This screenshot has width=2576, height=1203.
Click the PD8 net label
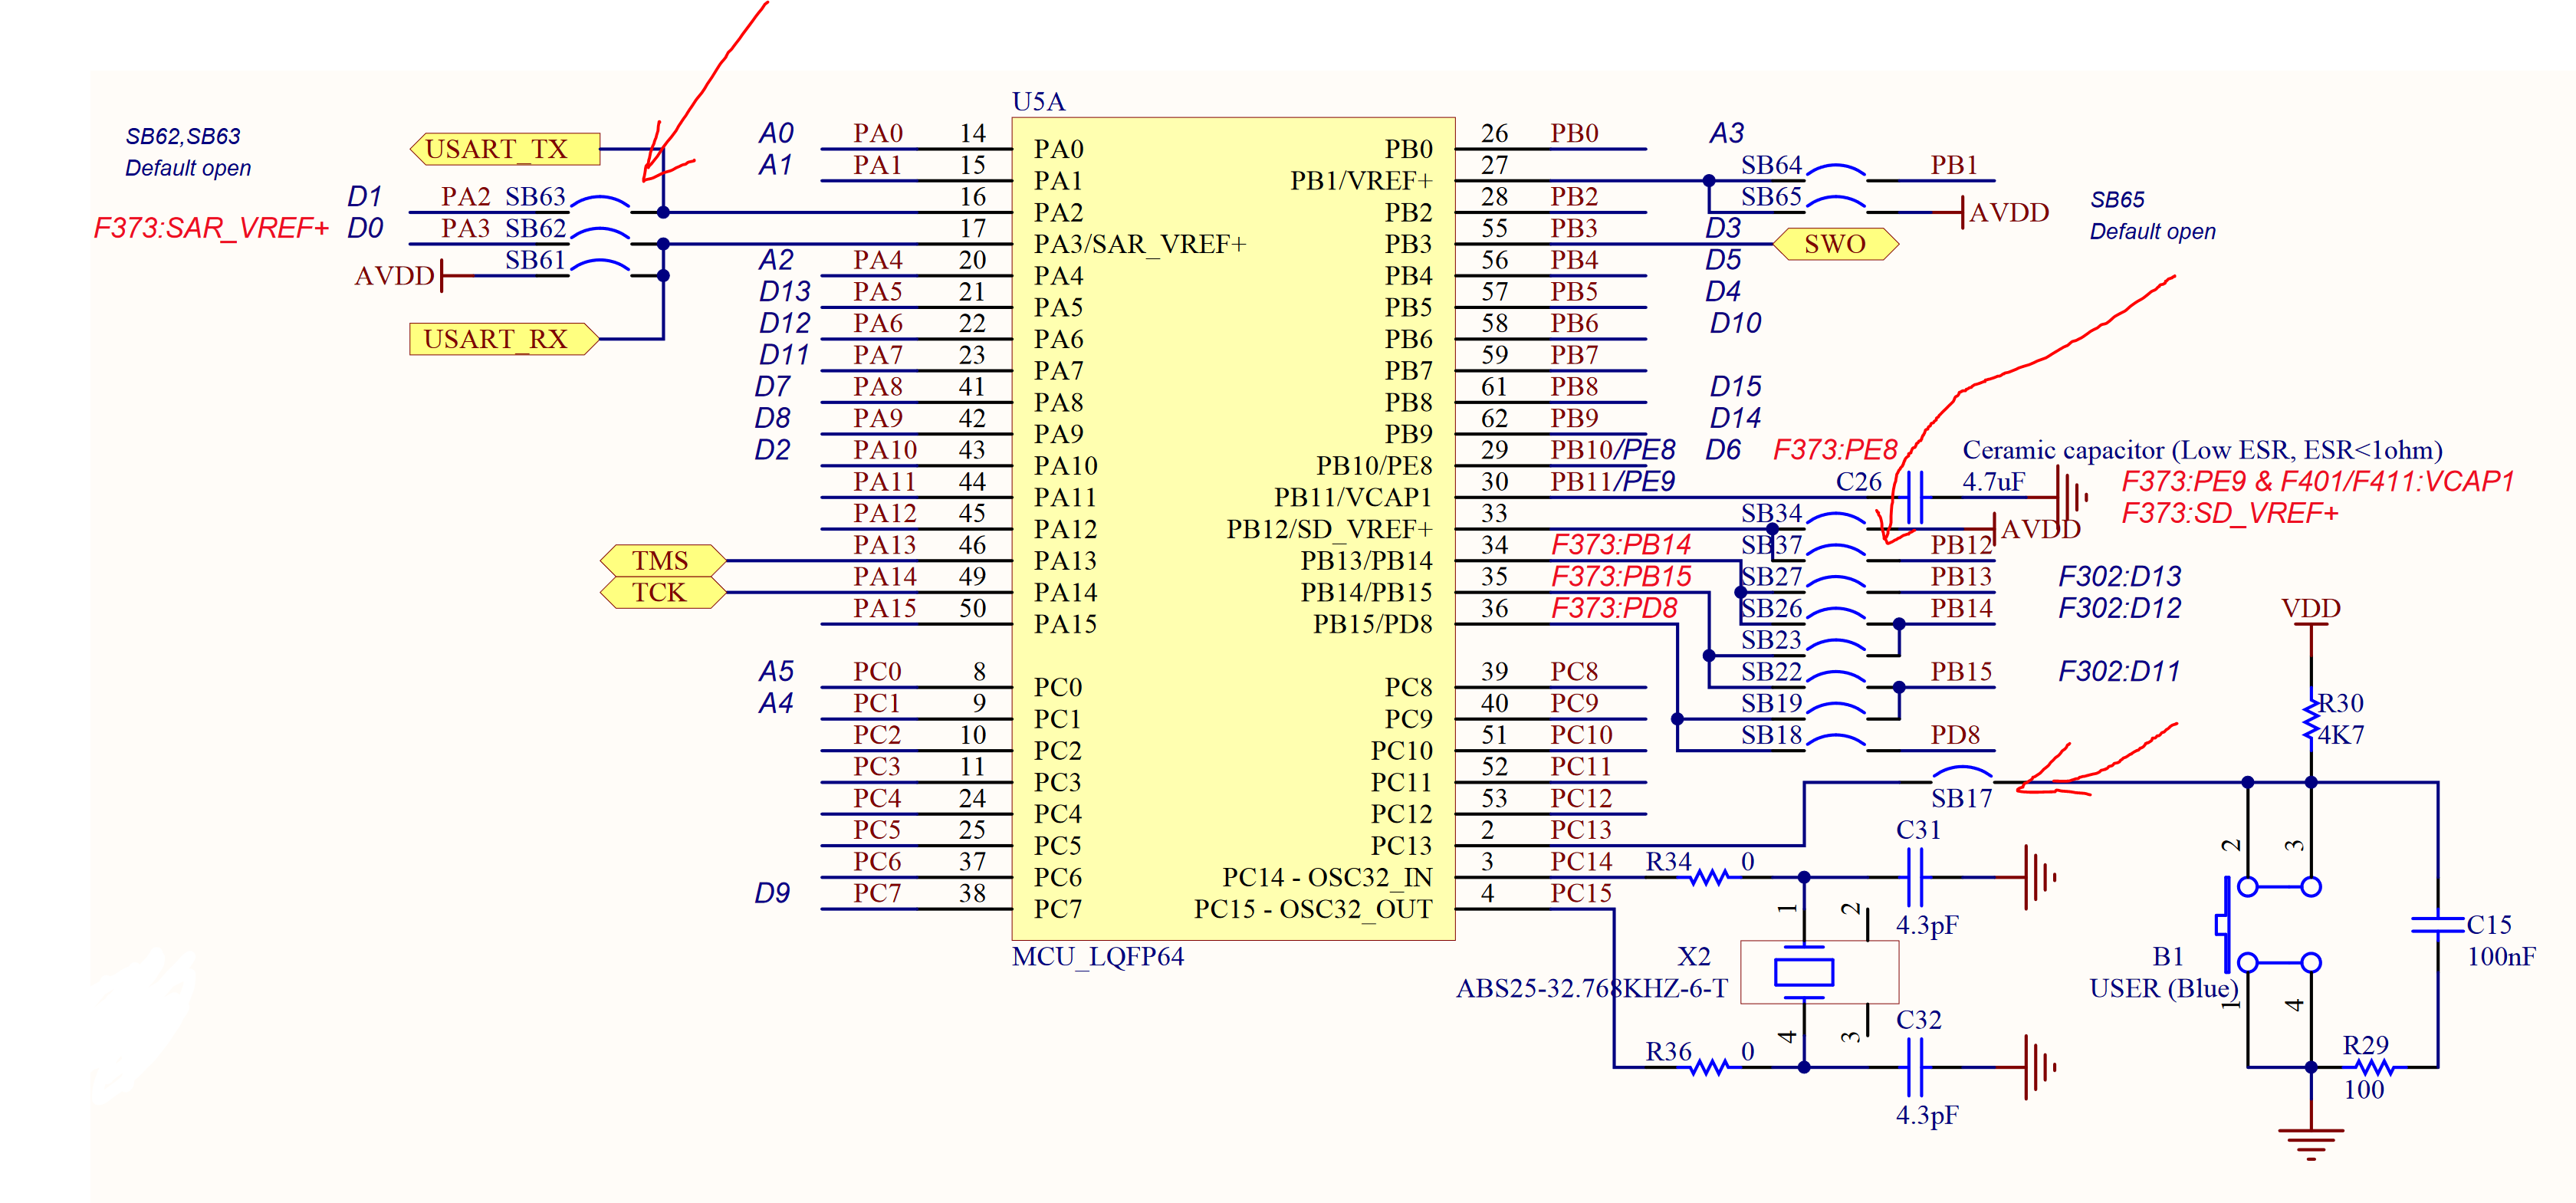click(1955, 735)
